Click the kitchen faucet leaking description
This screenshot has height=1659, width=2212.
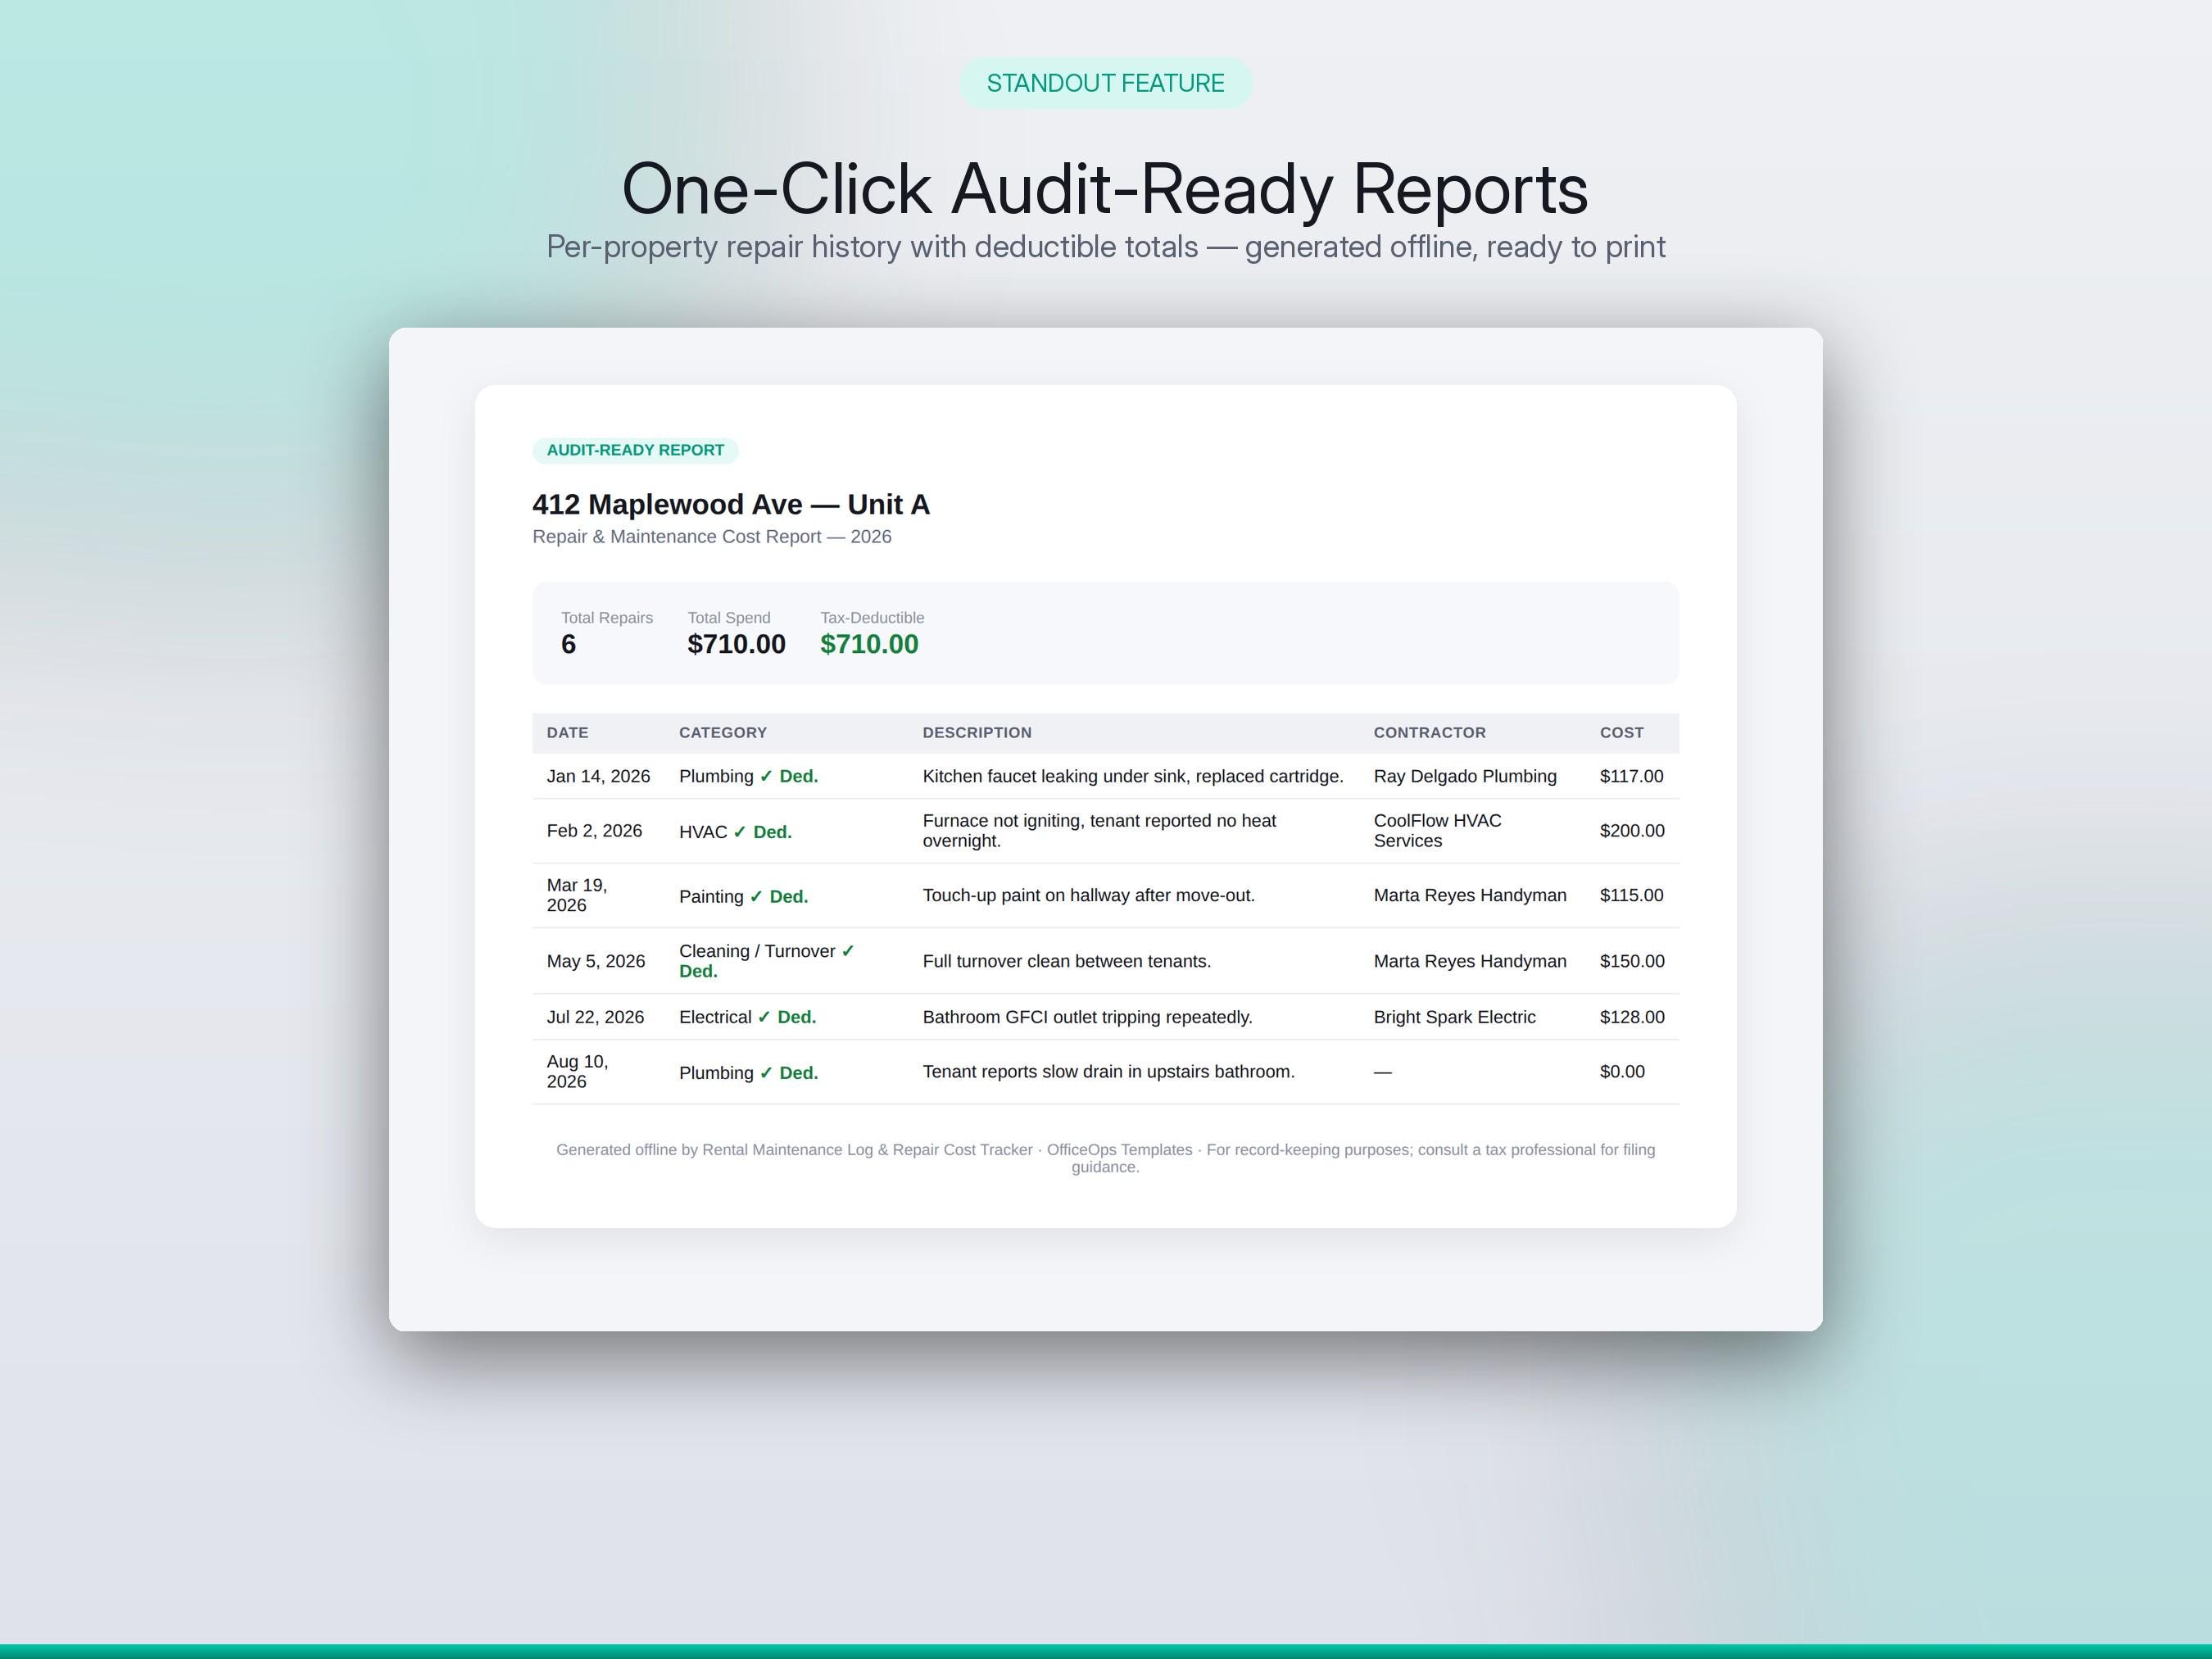point(1133,777)
